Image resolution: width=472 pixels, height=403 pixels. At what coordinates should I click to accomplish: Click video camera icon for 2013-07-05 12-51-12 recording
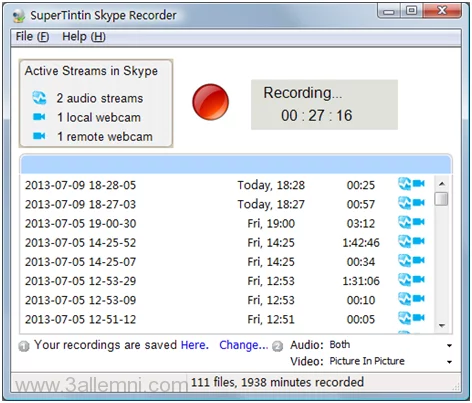(419, 317)
